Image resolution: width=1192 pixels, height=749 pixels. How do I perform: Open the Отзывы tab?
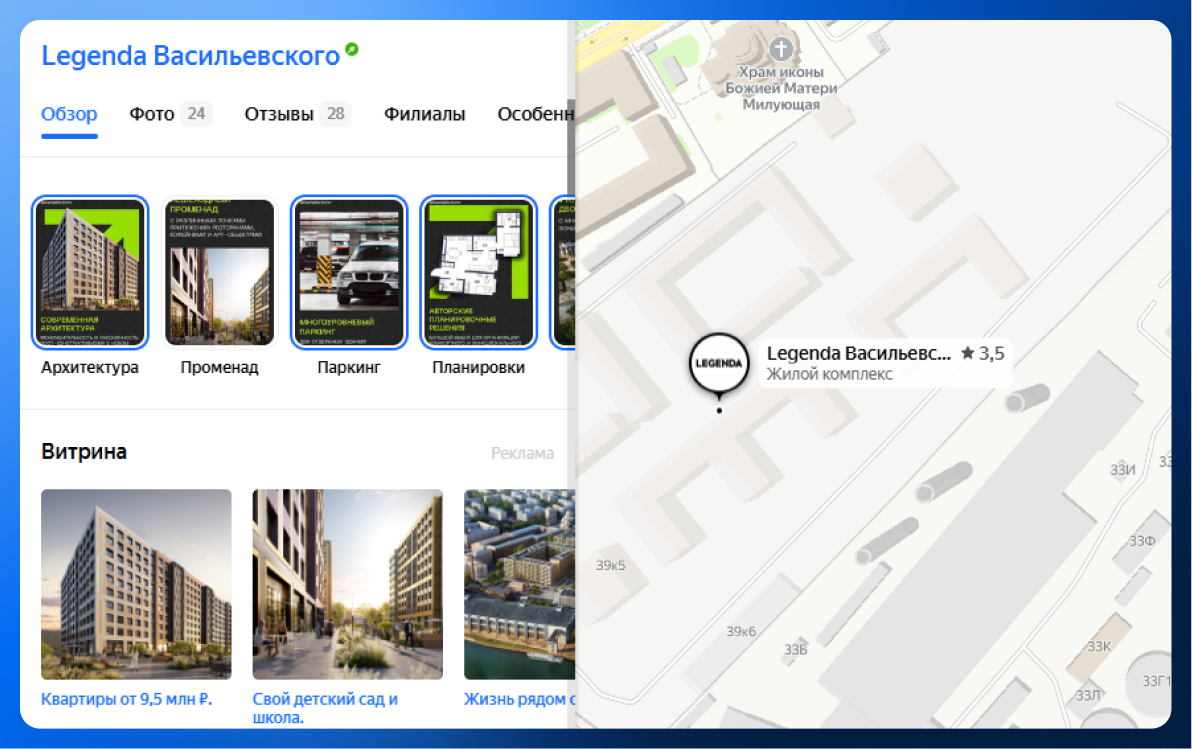tap(279, 114)
